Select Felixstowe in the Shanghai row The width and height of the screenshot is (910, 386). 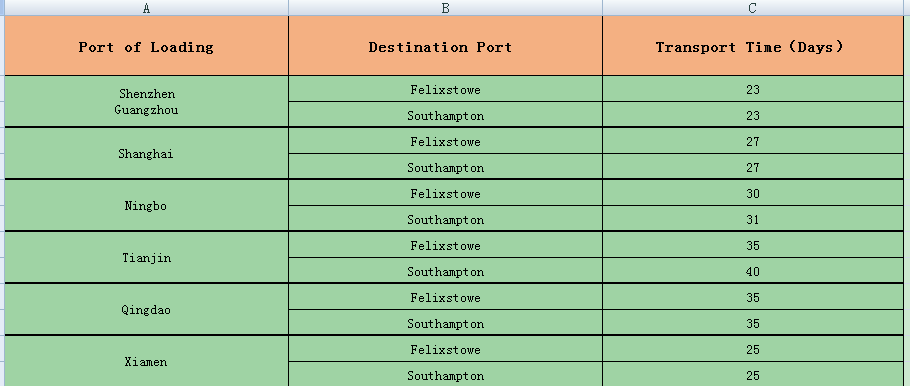point(445,141)
